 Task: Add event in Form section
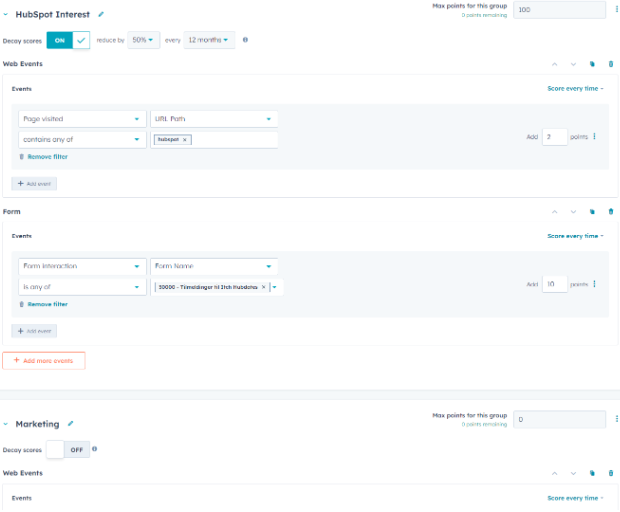34,331
